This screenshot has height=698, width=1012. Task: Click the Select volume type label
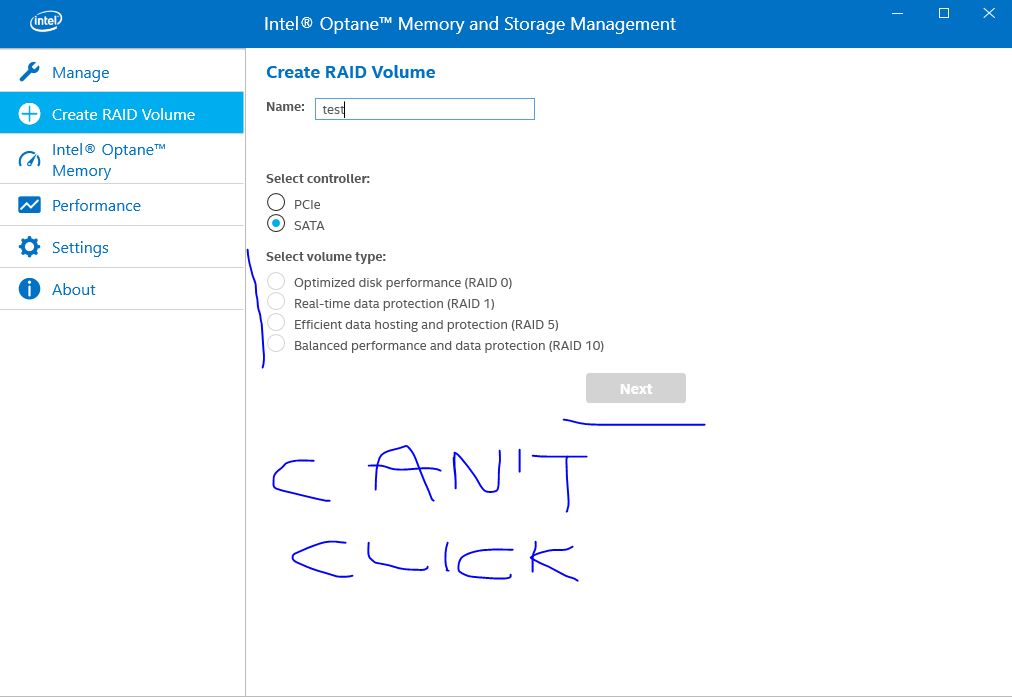click(x=326, y=257)
